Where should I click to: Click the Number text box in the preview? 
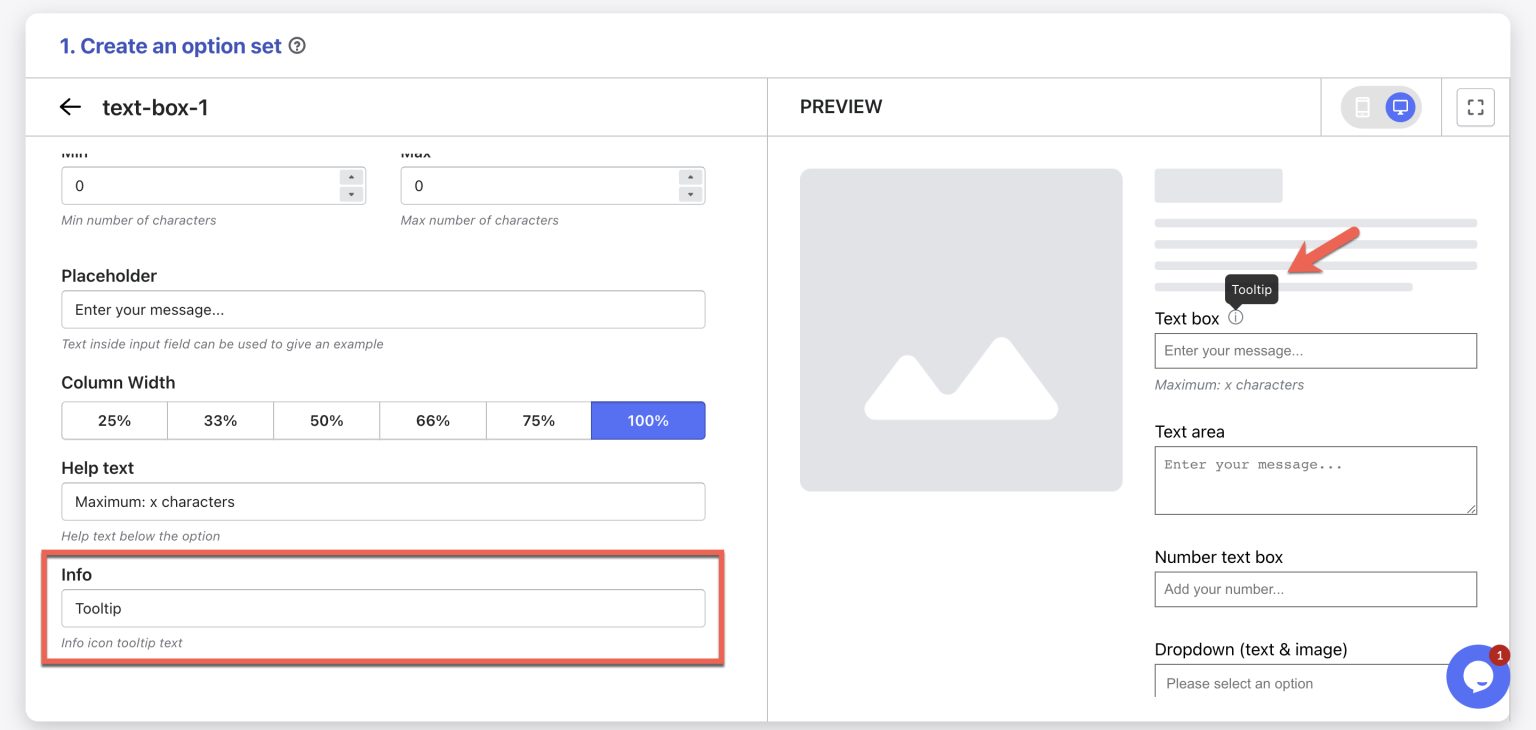[1315, 589]
